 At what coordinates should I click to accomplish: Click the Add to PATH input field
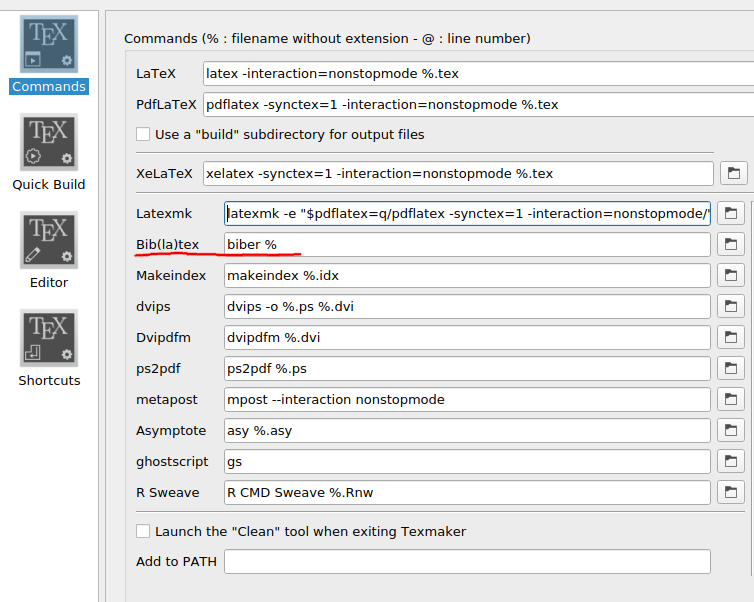pos(467,562)
